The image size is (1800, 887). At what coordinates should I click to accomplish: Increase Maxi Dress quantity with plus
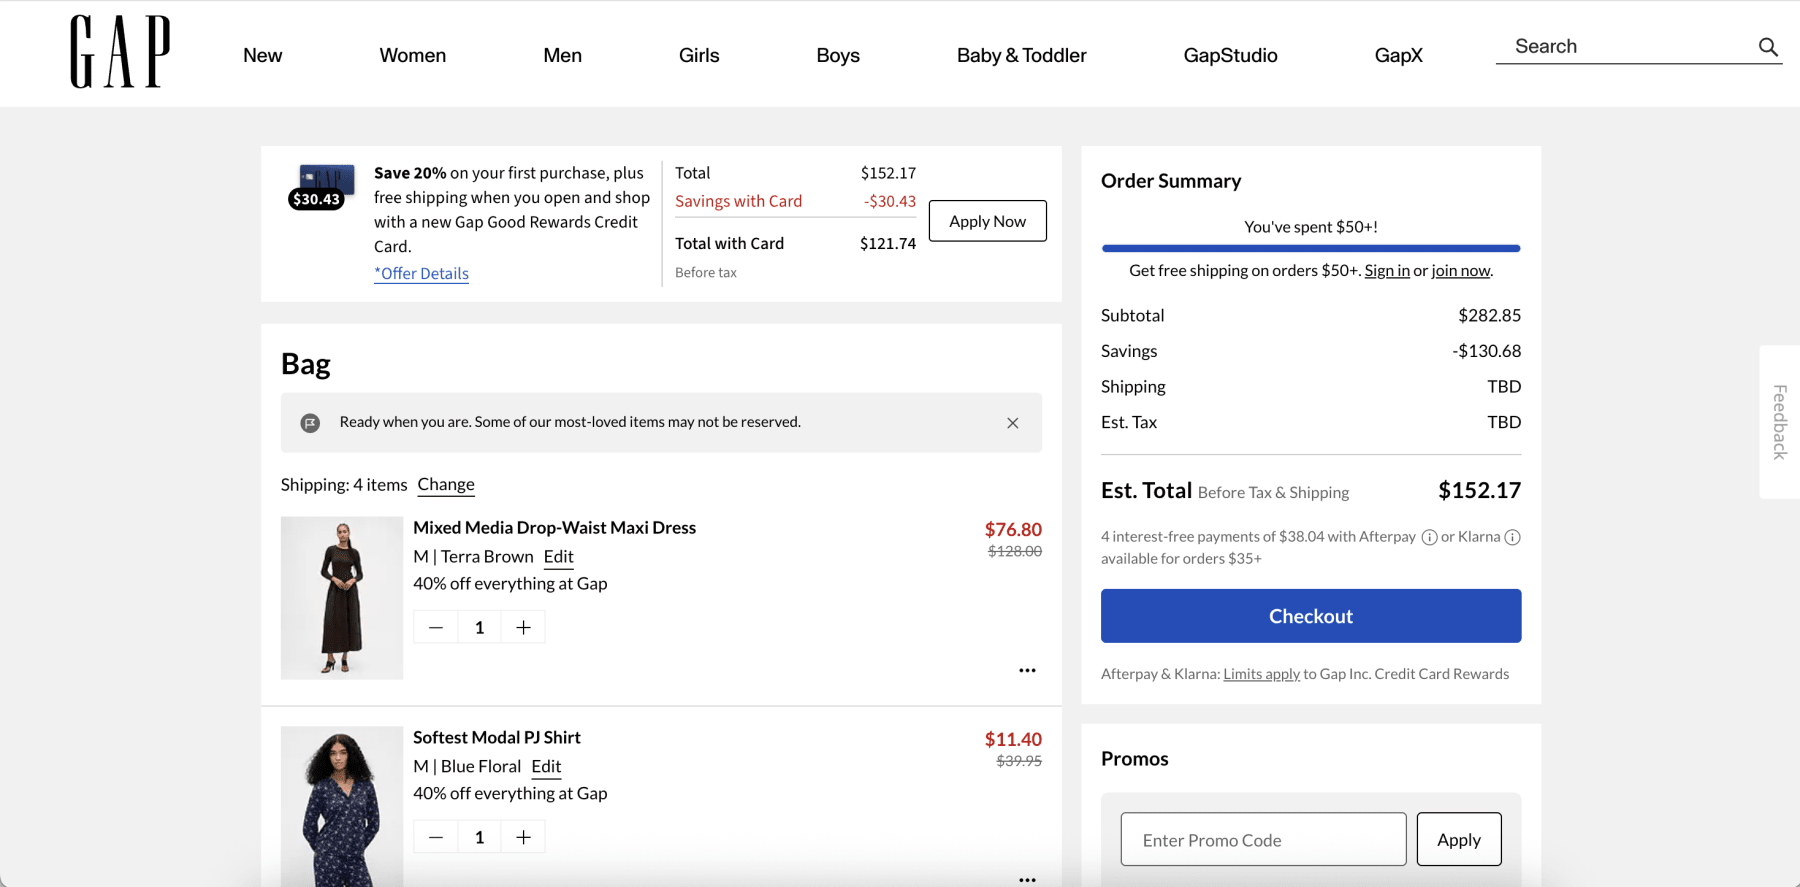coord(523,627)
